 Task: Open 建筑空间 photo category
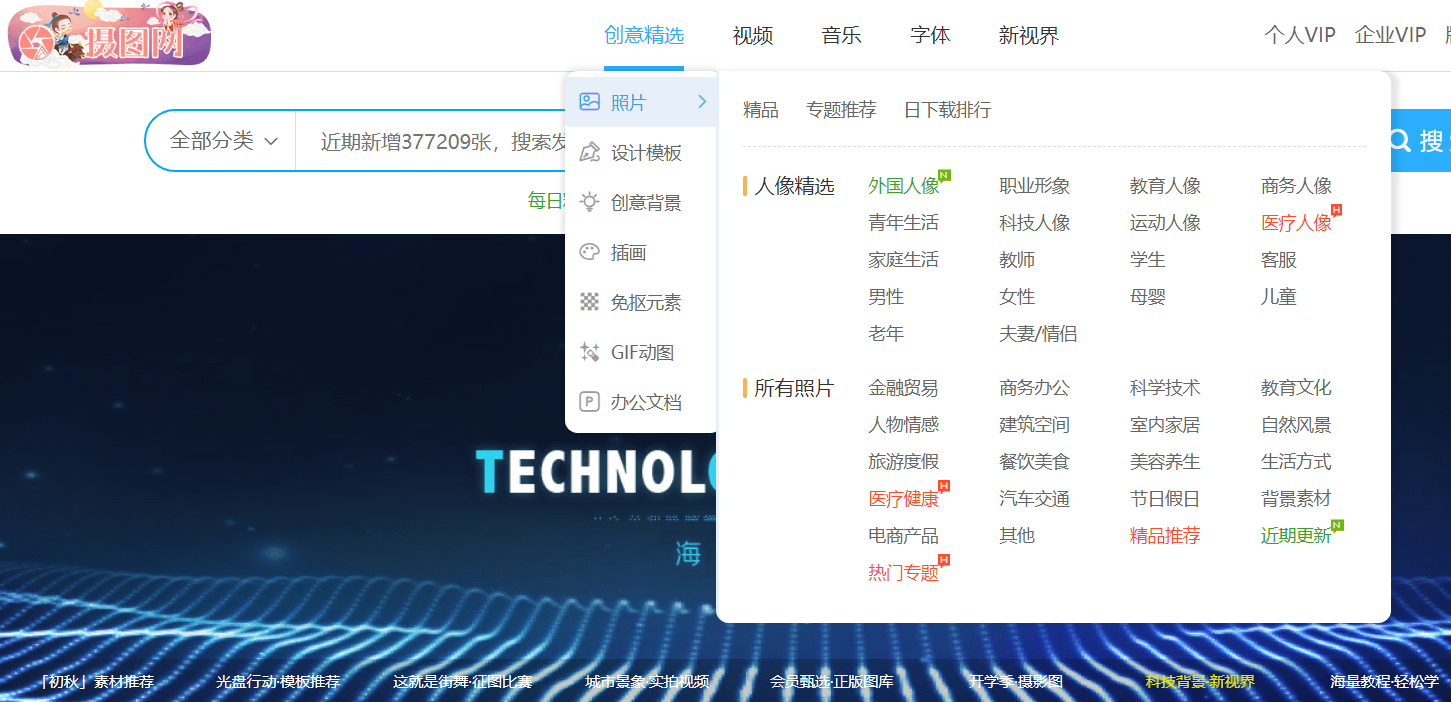[x=1035, y=425]
